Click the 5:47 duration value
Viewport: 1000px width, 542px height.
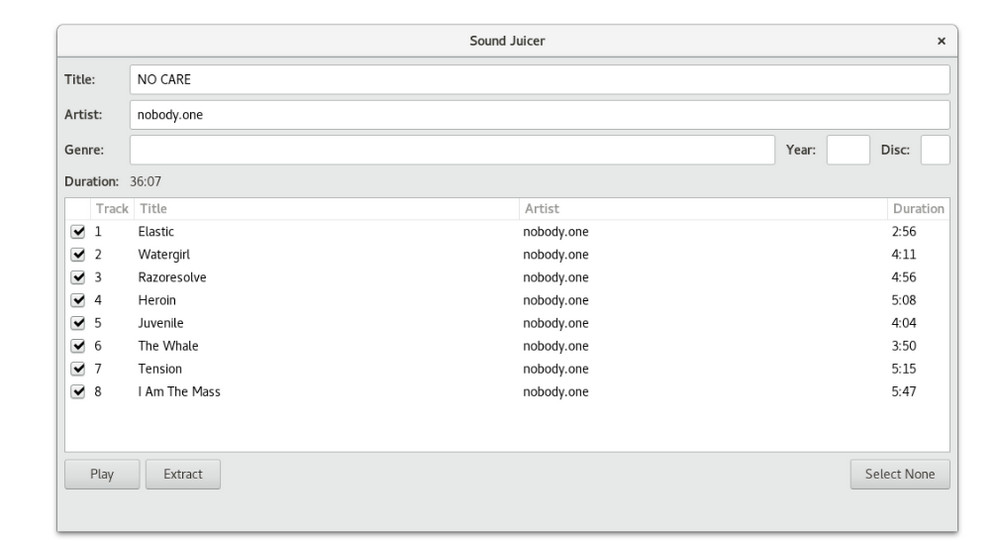[x=904, y=392]
